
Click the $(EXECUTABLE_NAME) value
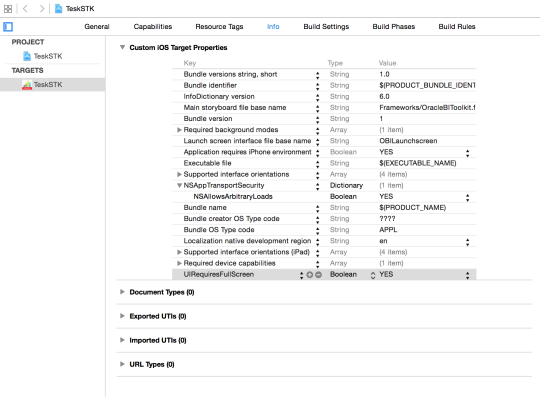click(418, 163)
